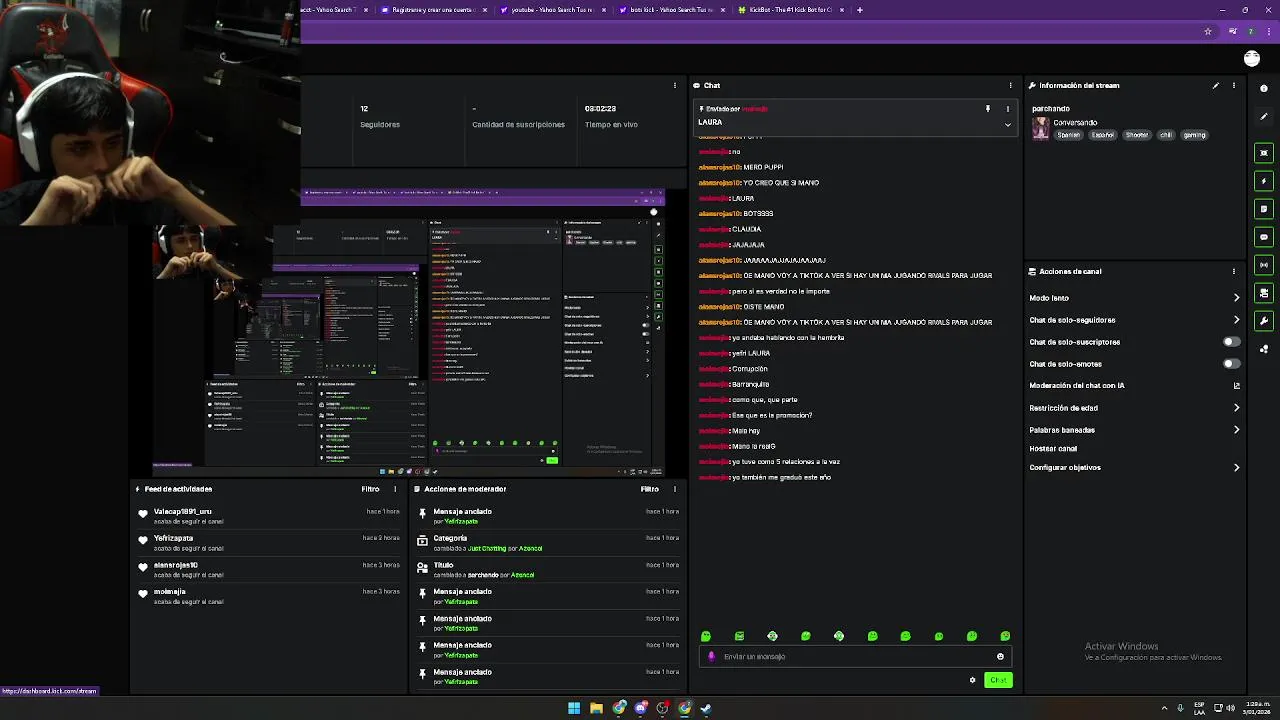Toggle the note panel sidebar icon
Image resolution: width=1280 pixels, height=720 pixels.
[1264, 209]
